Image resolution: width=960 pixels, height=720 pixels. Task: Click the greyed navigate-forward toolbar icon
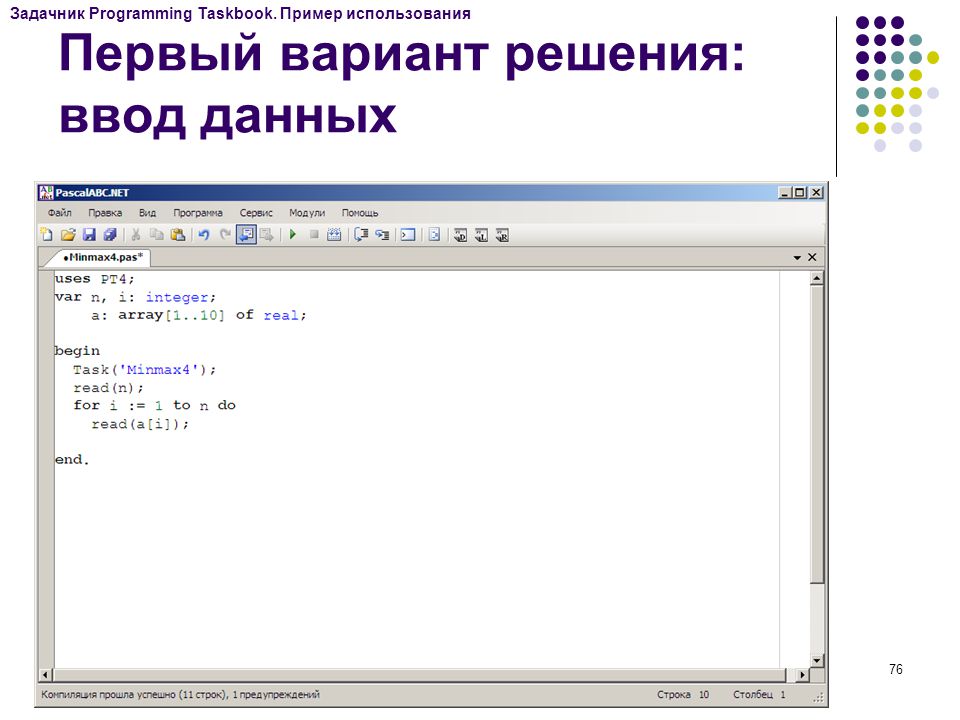pyautogui.click(x=267, y=235)
